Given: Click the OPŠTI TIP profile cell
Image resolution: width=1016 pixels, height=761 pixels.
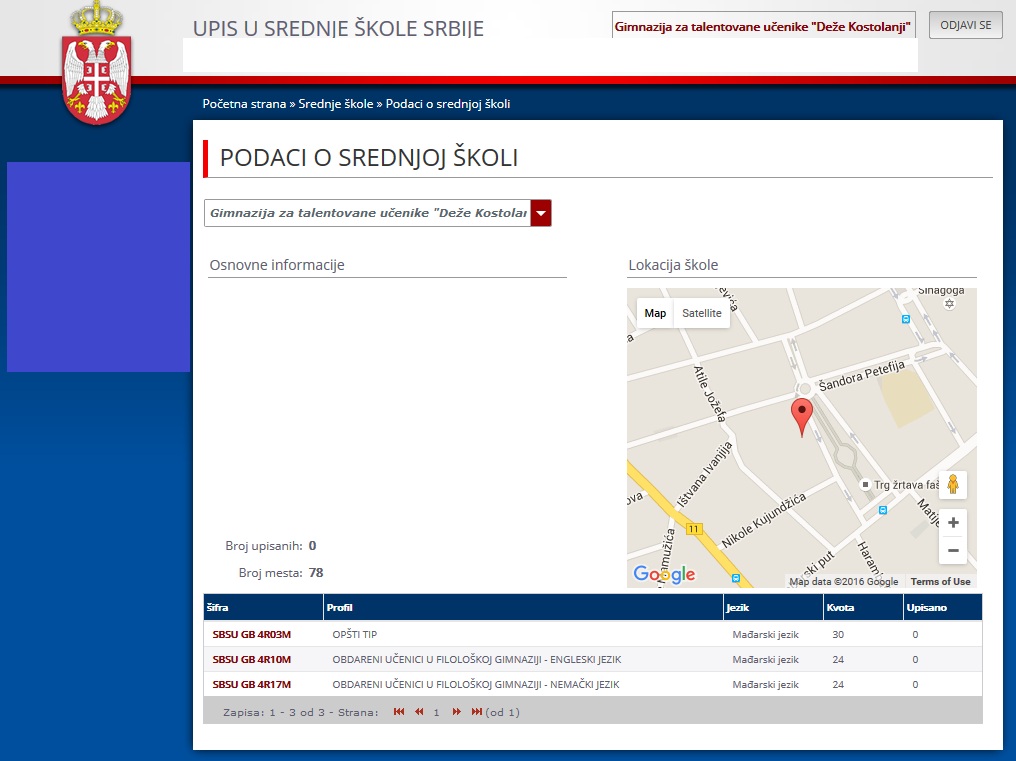Looking at the screenshot, I should pyautogui.click(x=354, y=635).
